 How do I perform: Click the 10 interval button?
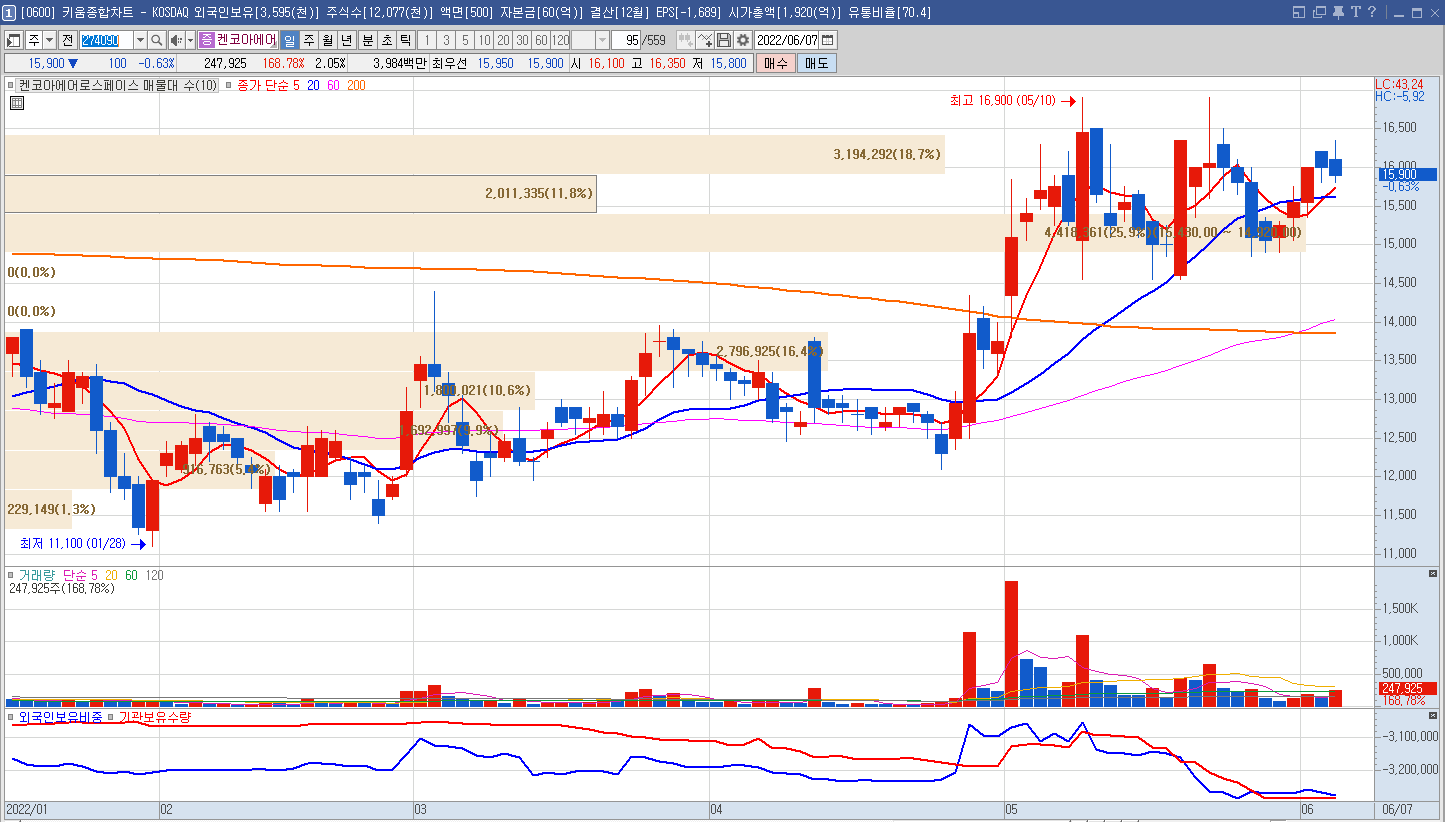tap(484, 40)
